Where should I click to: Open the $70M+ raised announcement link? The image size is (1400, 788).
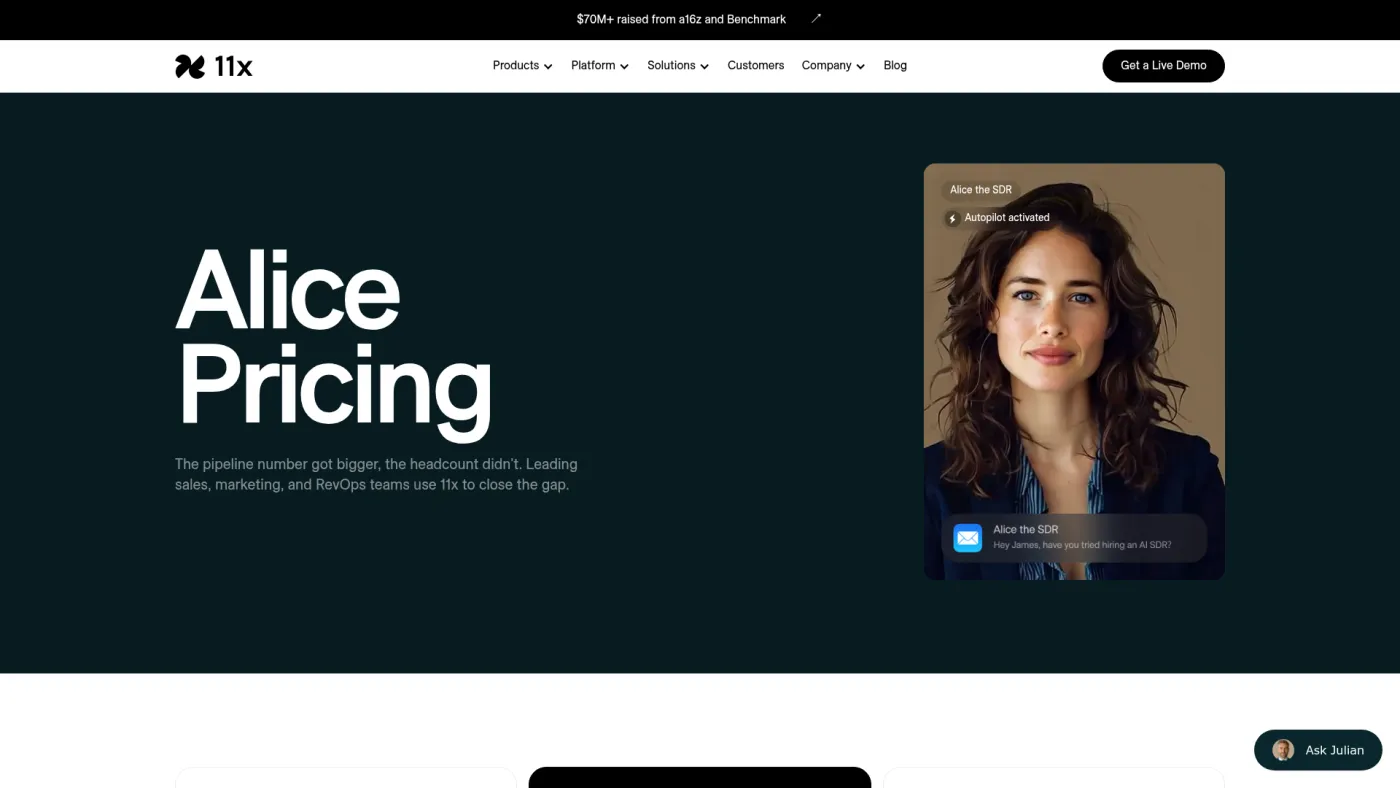681,19
